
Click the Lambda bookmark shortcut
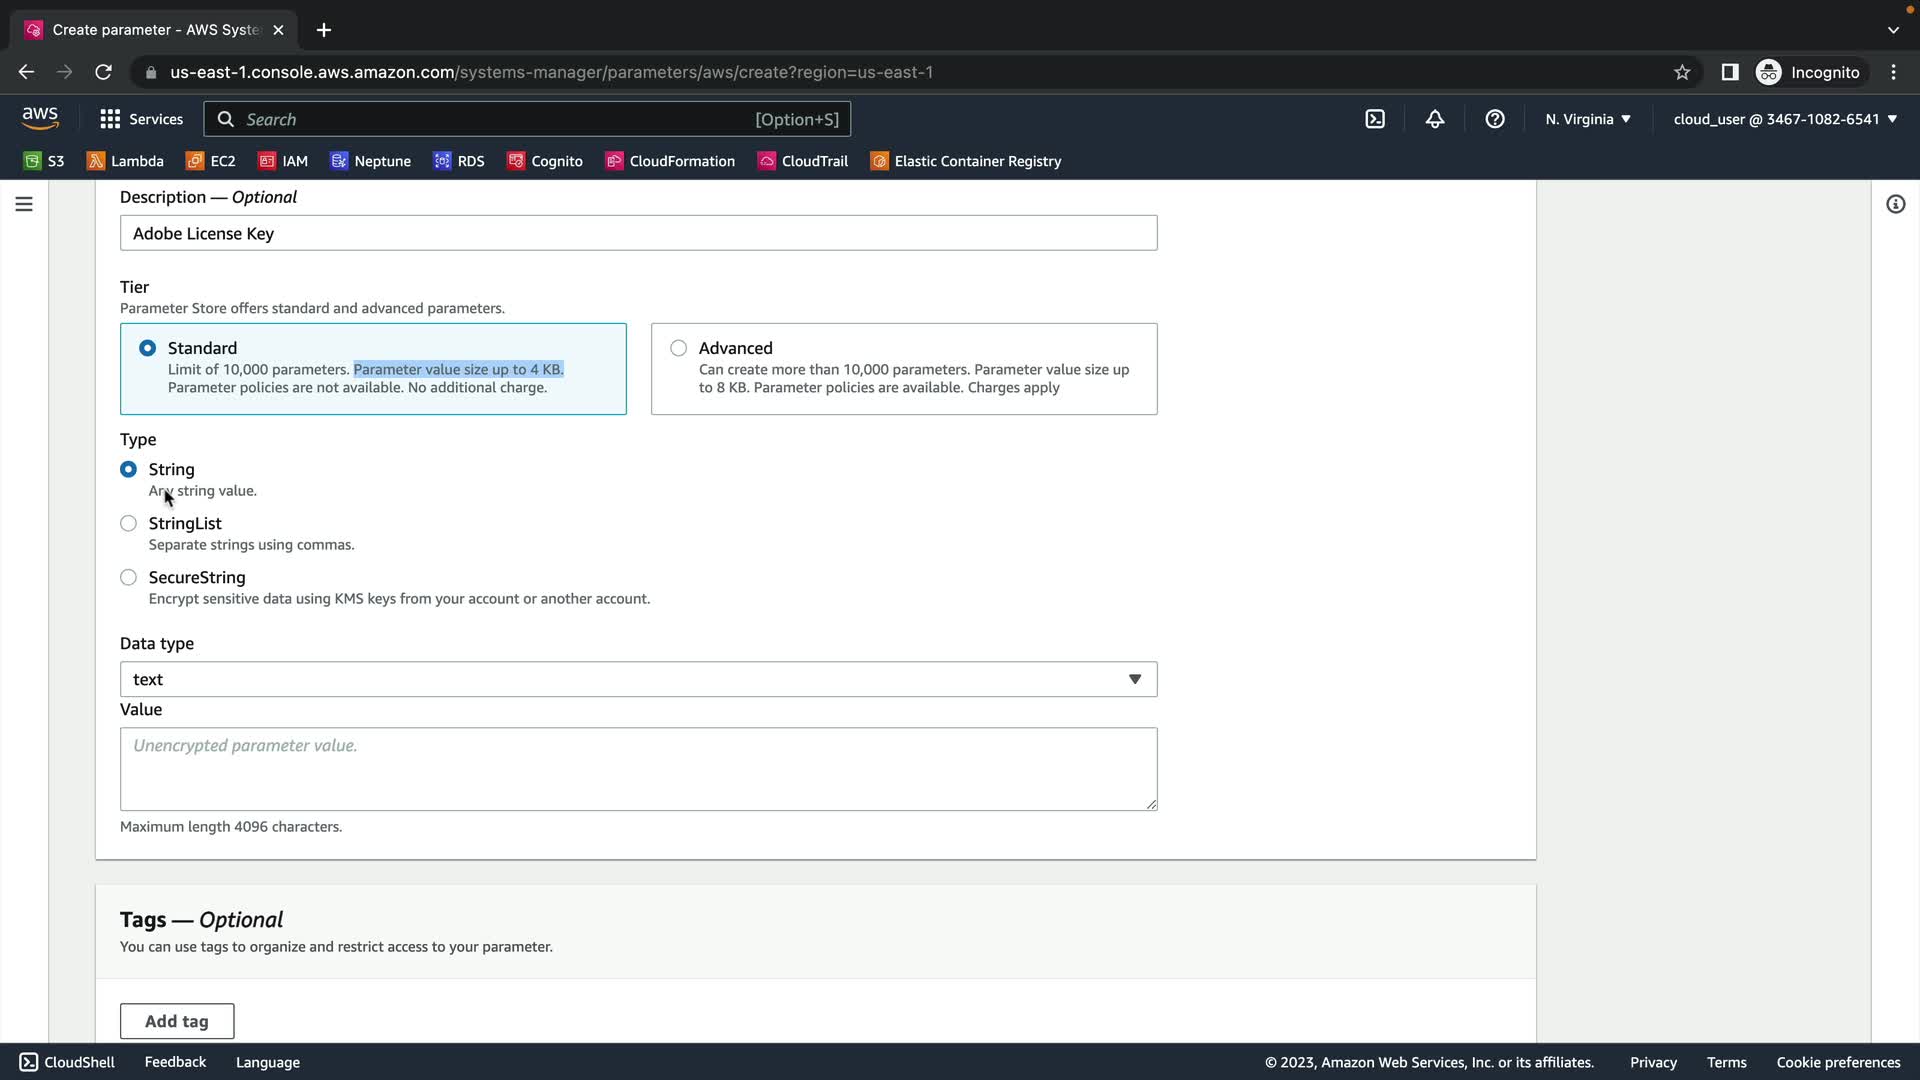coord(126,161)
